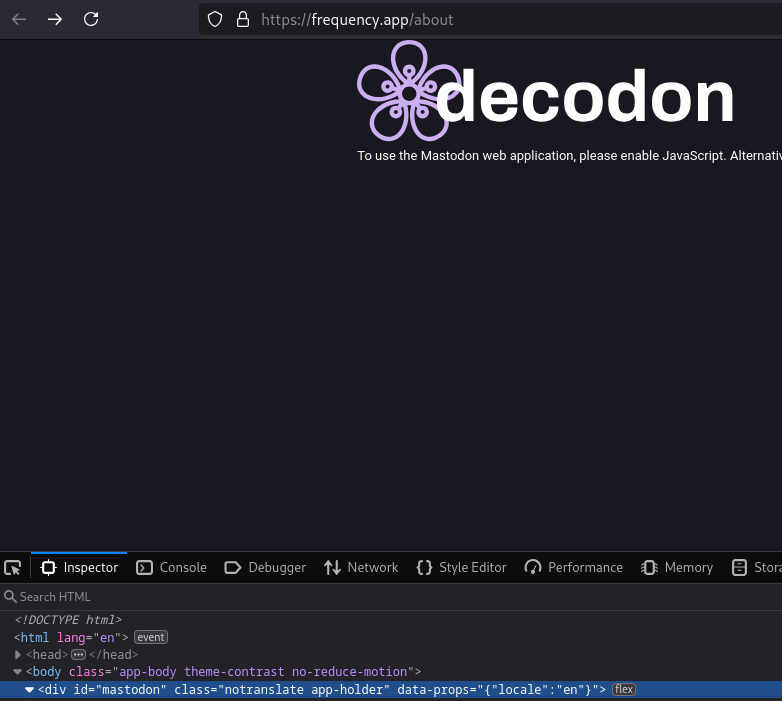Go back to the previous page
The image size is (782, 701).
(x=19, y=19)
